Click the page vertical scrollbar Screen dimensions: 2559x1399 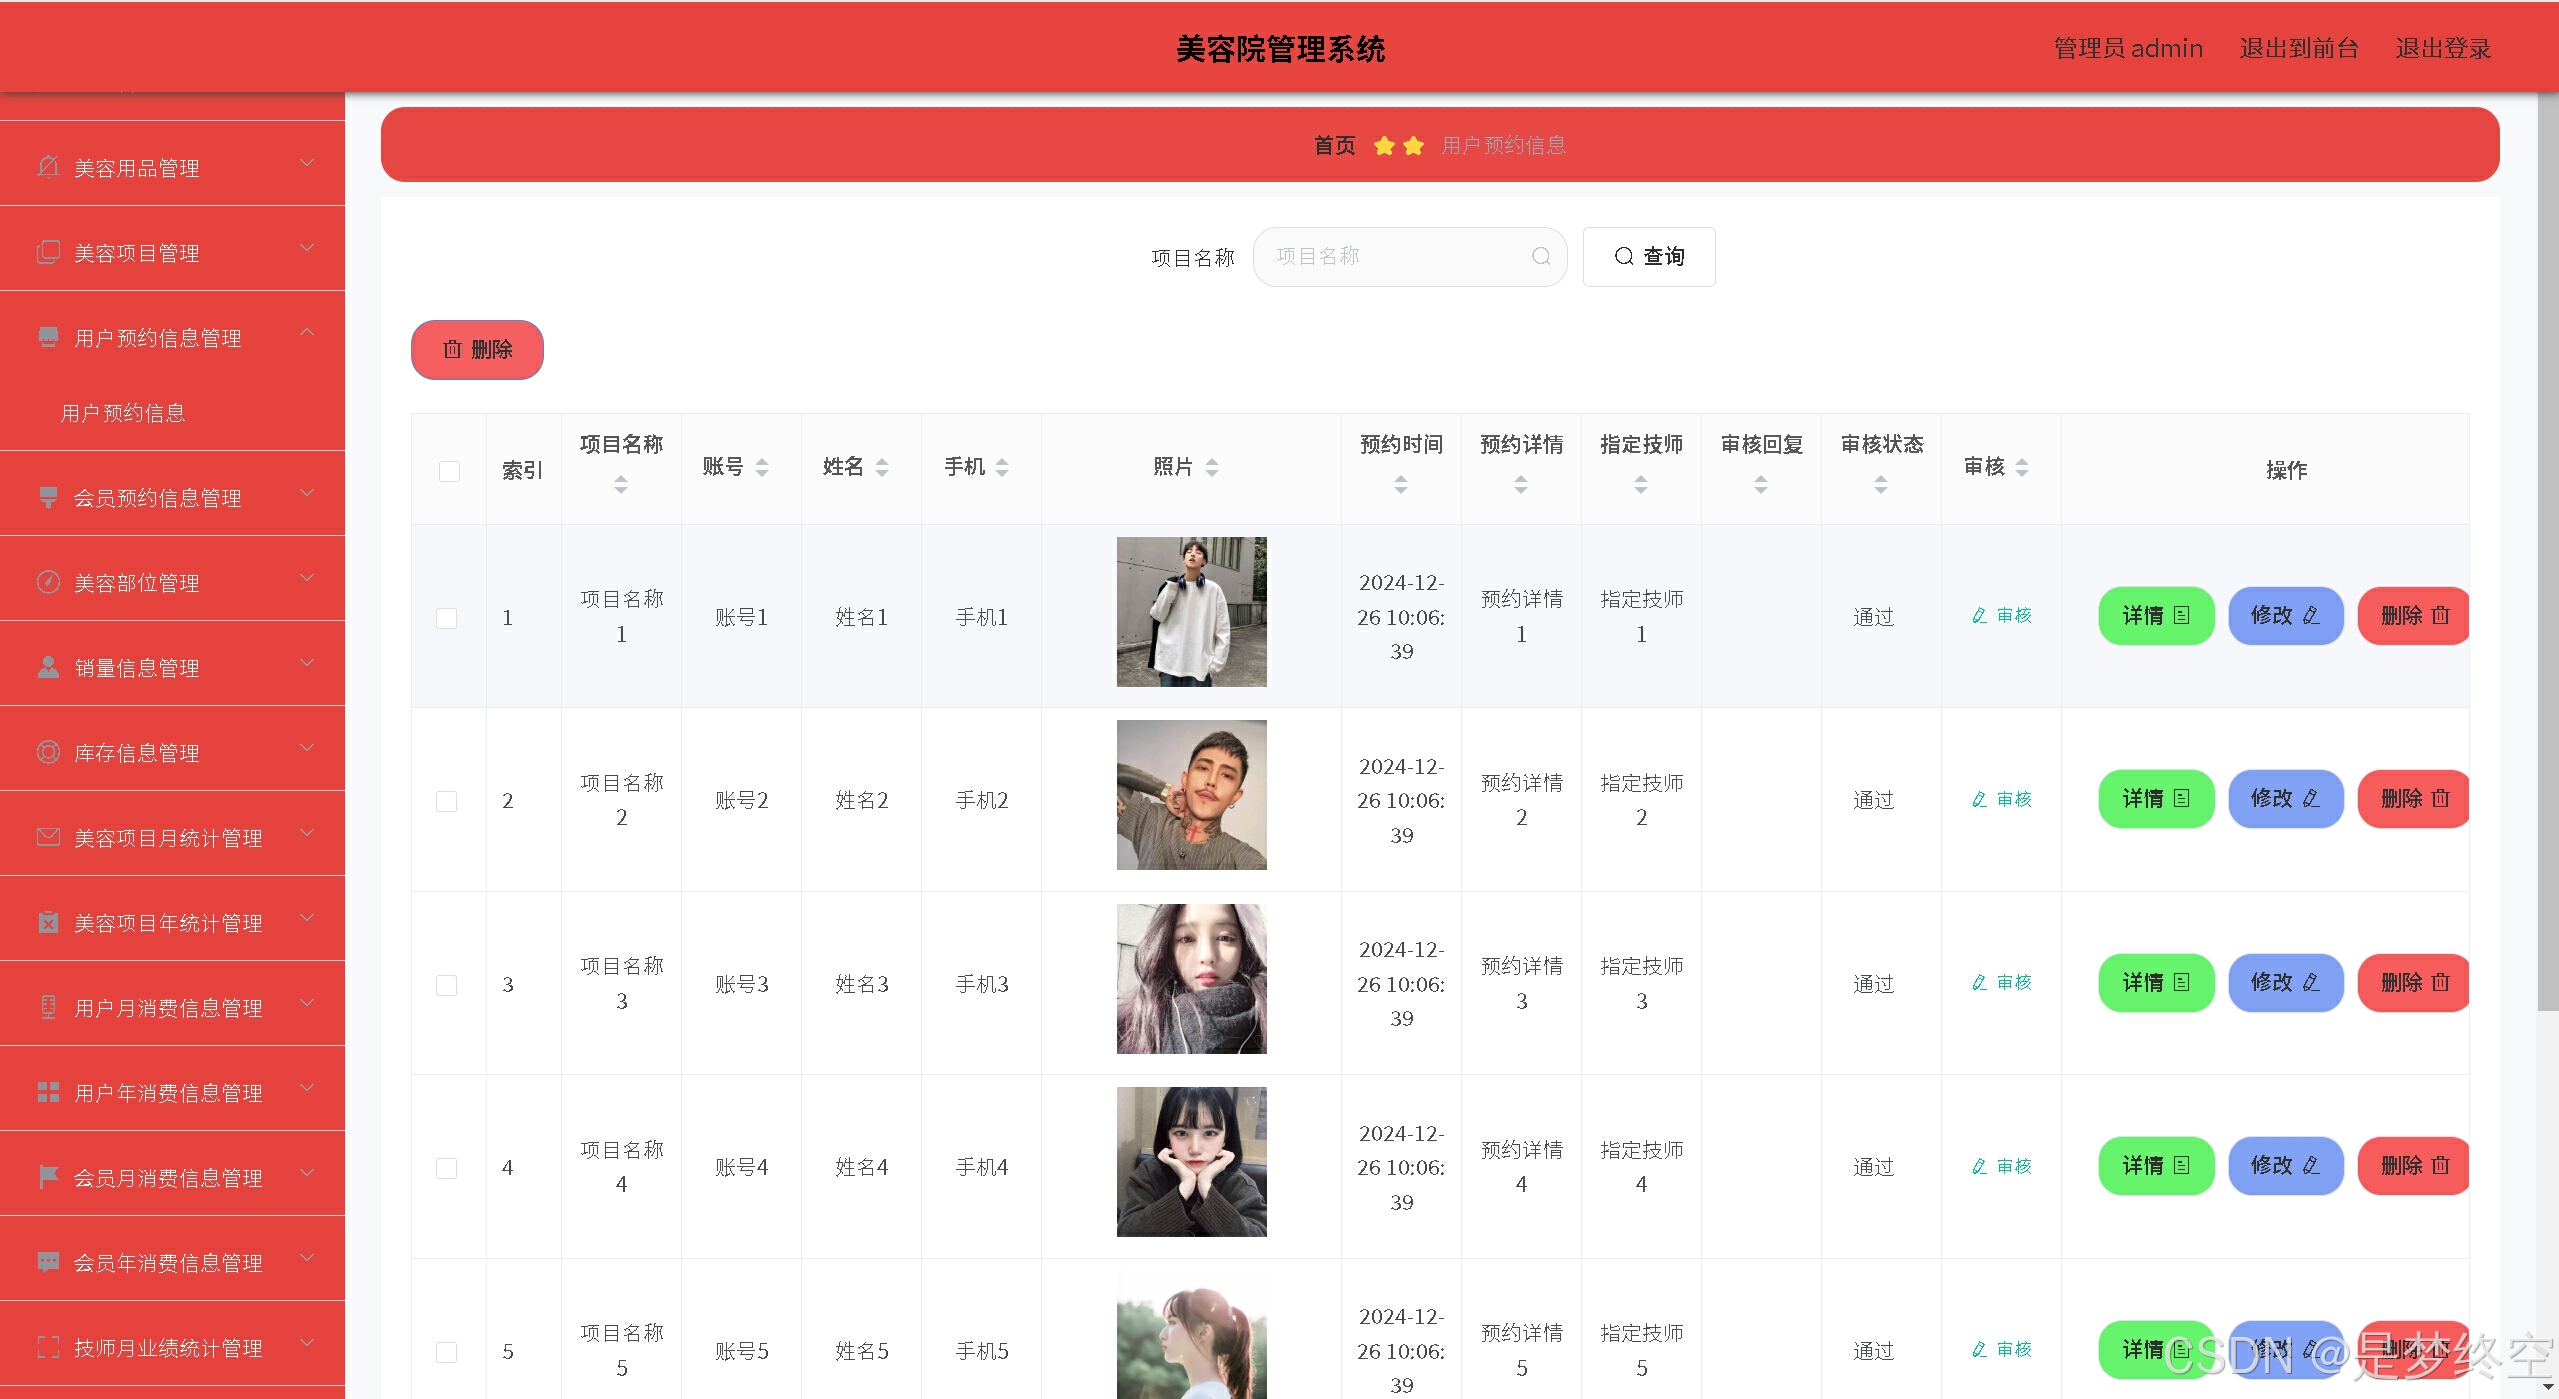click(2547, 550)
